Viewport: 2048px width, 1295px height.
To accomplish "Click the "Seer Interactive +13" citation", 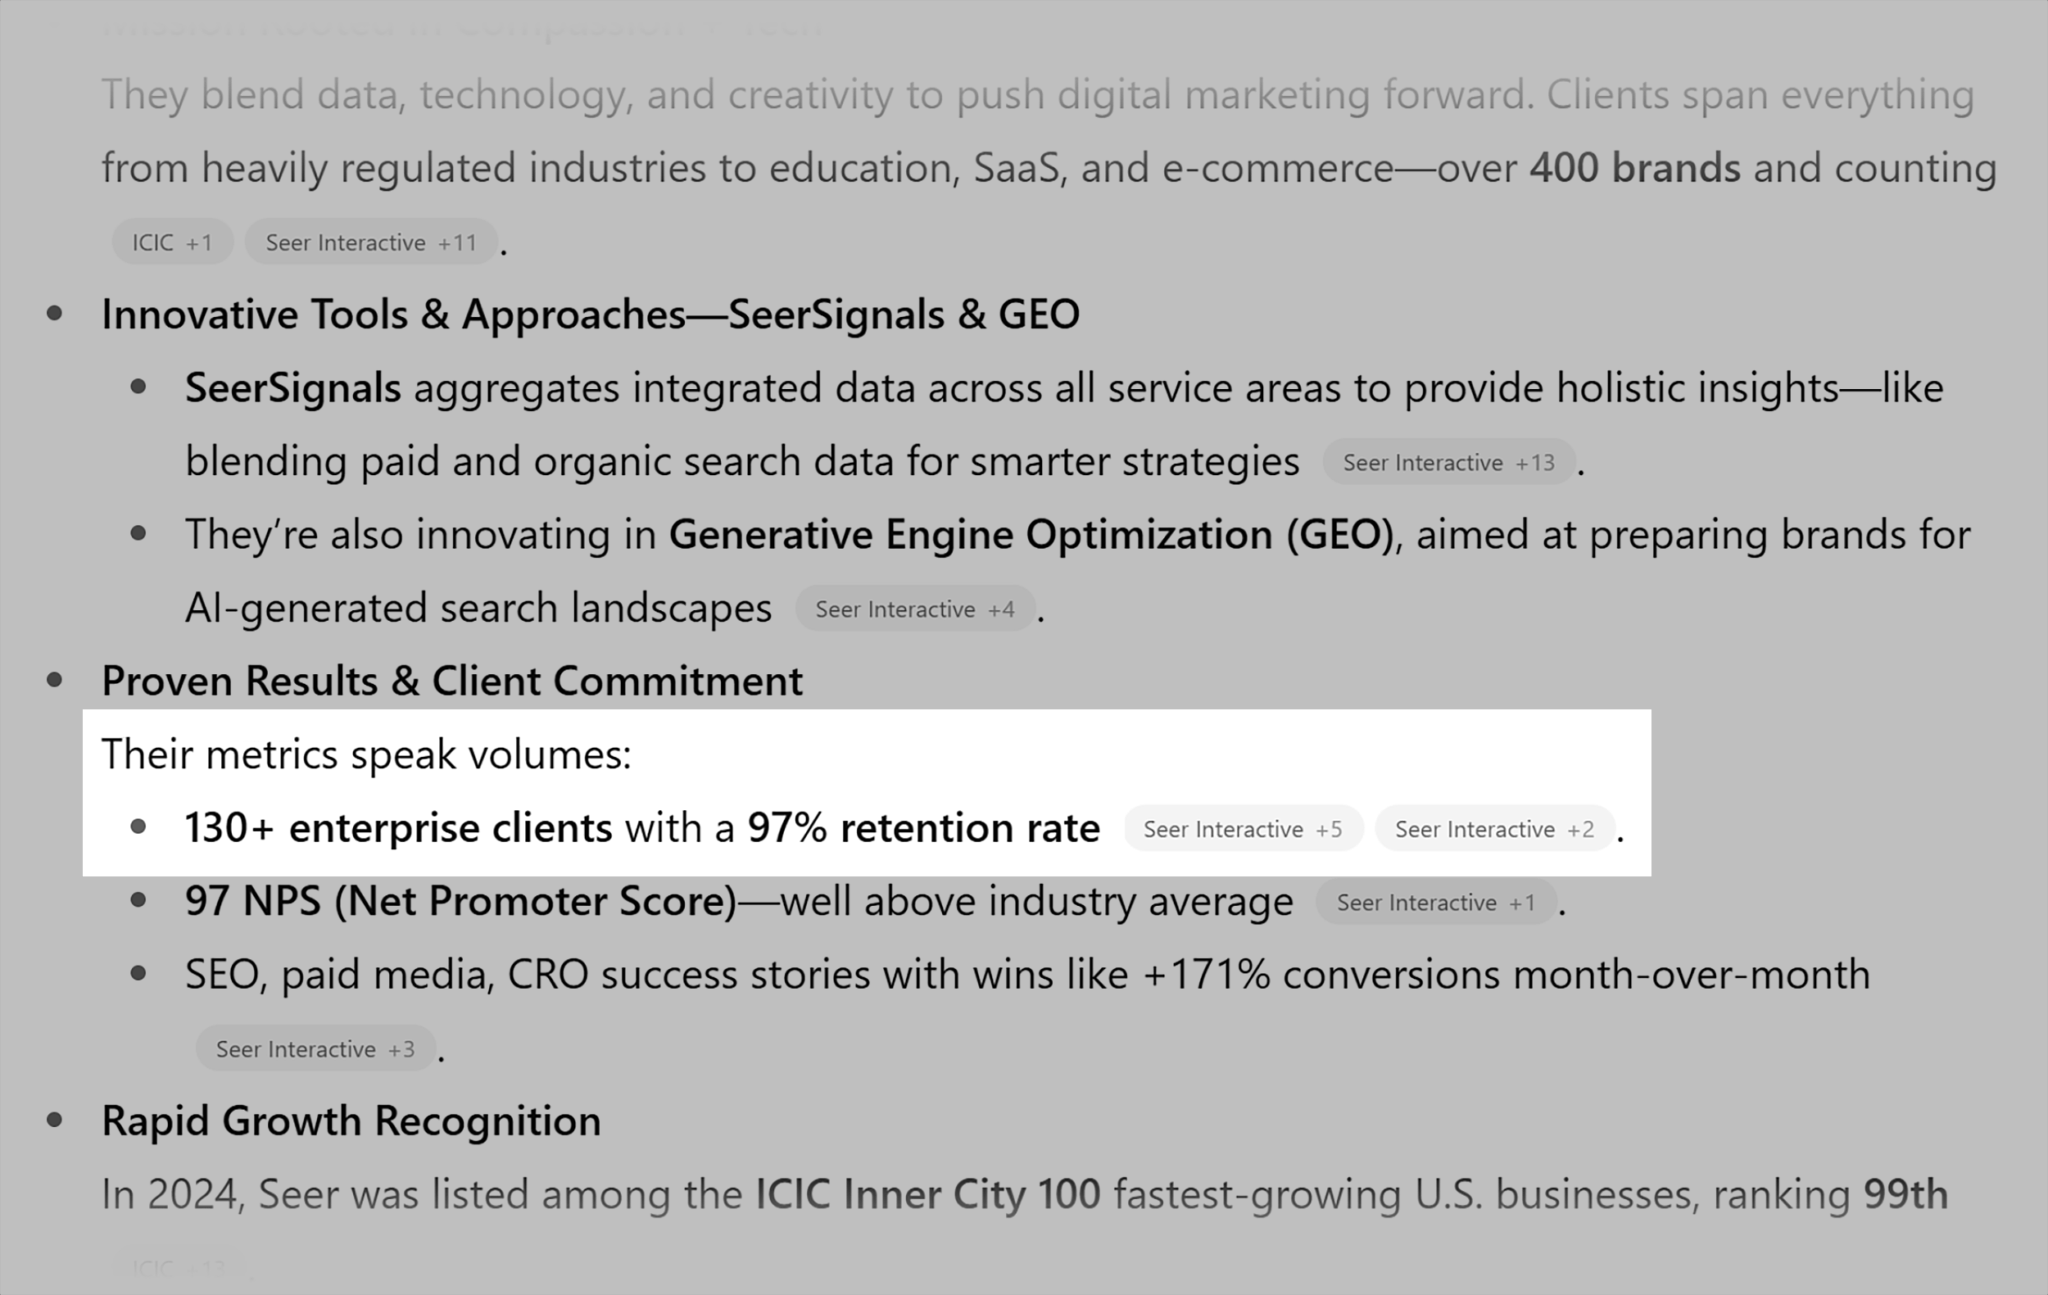I will coord(1448,463).
